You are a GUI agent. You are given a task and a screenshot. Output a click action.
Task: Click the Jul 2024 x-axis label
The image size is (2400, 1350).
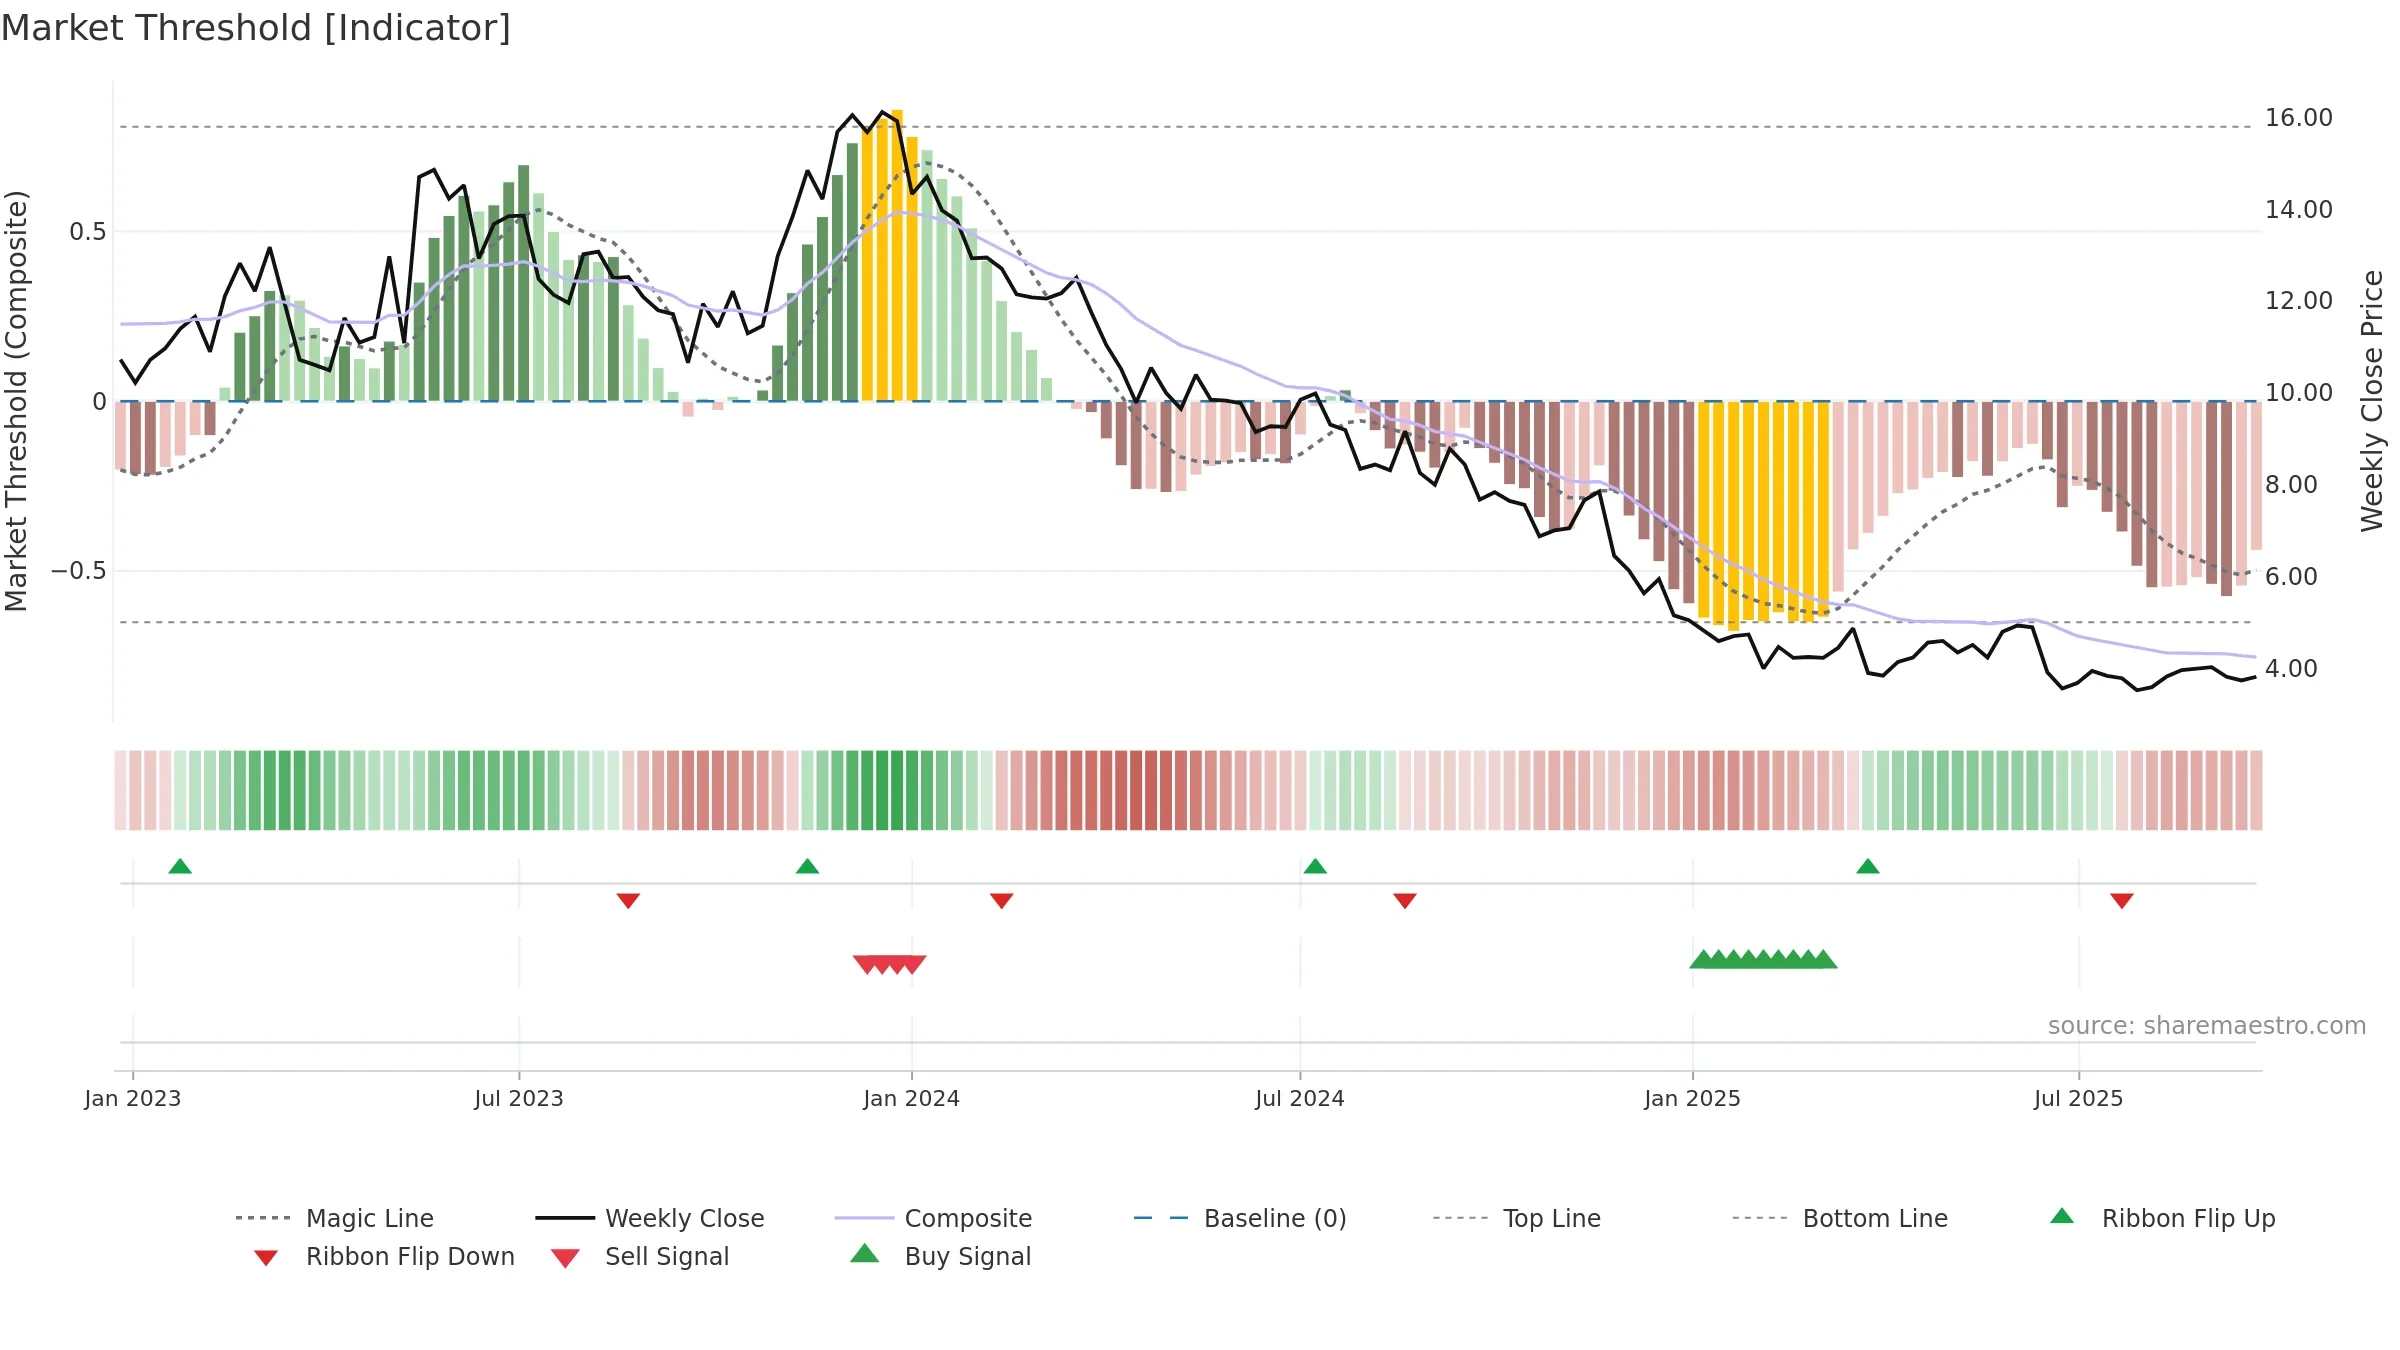1300,1099
